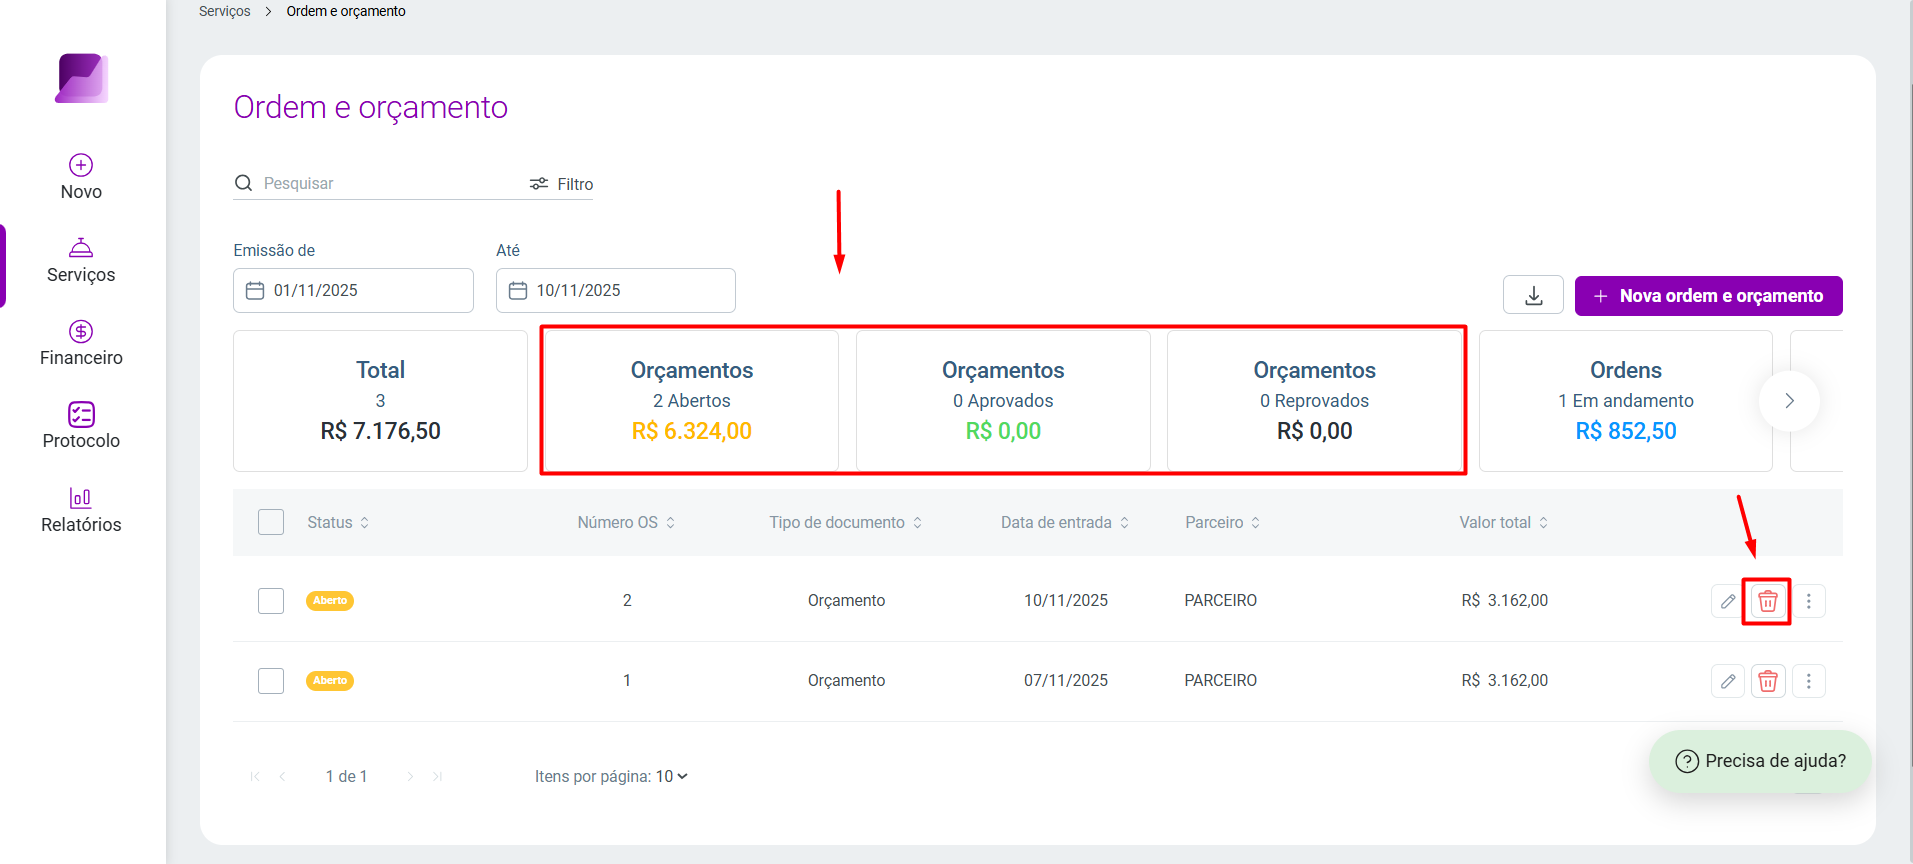Edit order number 1 with pencil icon
1913x864 pixels.
coord(1727,681)
